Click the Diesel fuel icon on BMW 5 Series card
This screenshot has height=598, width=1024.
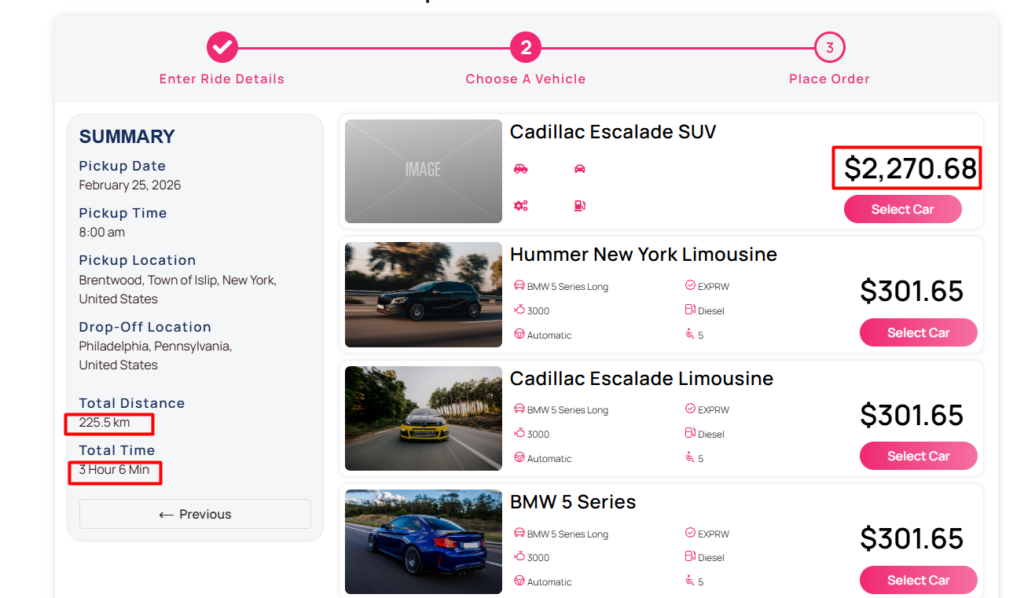tap(689, 557)
